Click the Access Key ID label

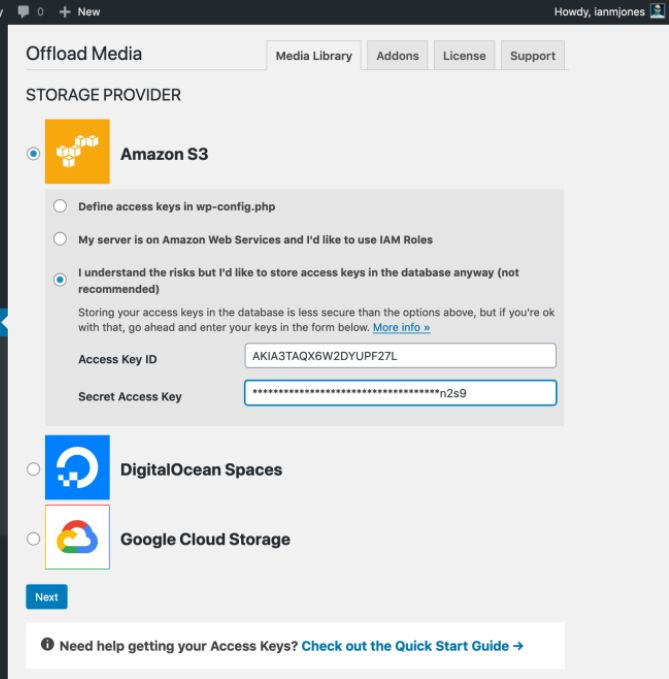pos(117,359)
